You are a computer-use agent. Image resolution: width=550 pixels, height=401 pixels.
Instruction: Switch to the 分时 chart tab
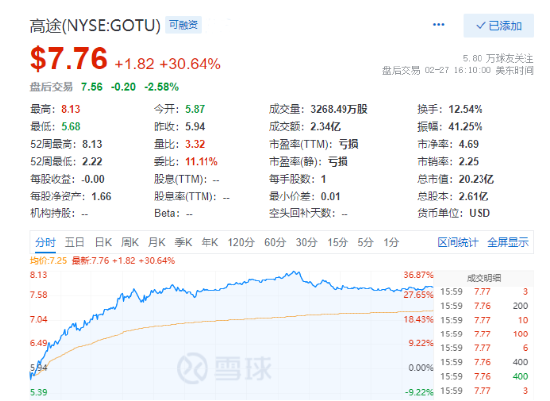[45, 242]
